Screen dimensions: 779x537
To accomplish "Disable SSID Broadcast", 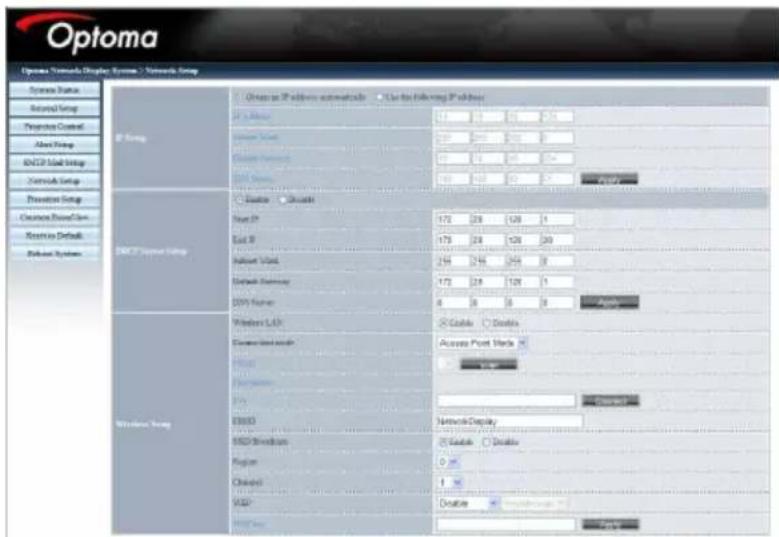I will pyautogui.click(x=486, y=442).
